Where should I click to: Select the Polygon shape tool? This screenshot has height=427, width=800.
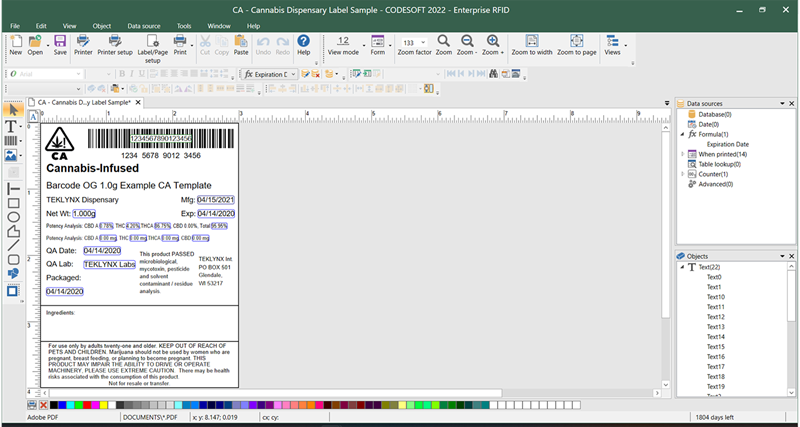click(x=13, y=232)
